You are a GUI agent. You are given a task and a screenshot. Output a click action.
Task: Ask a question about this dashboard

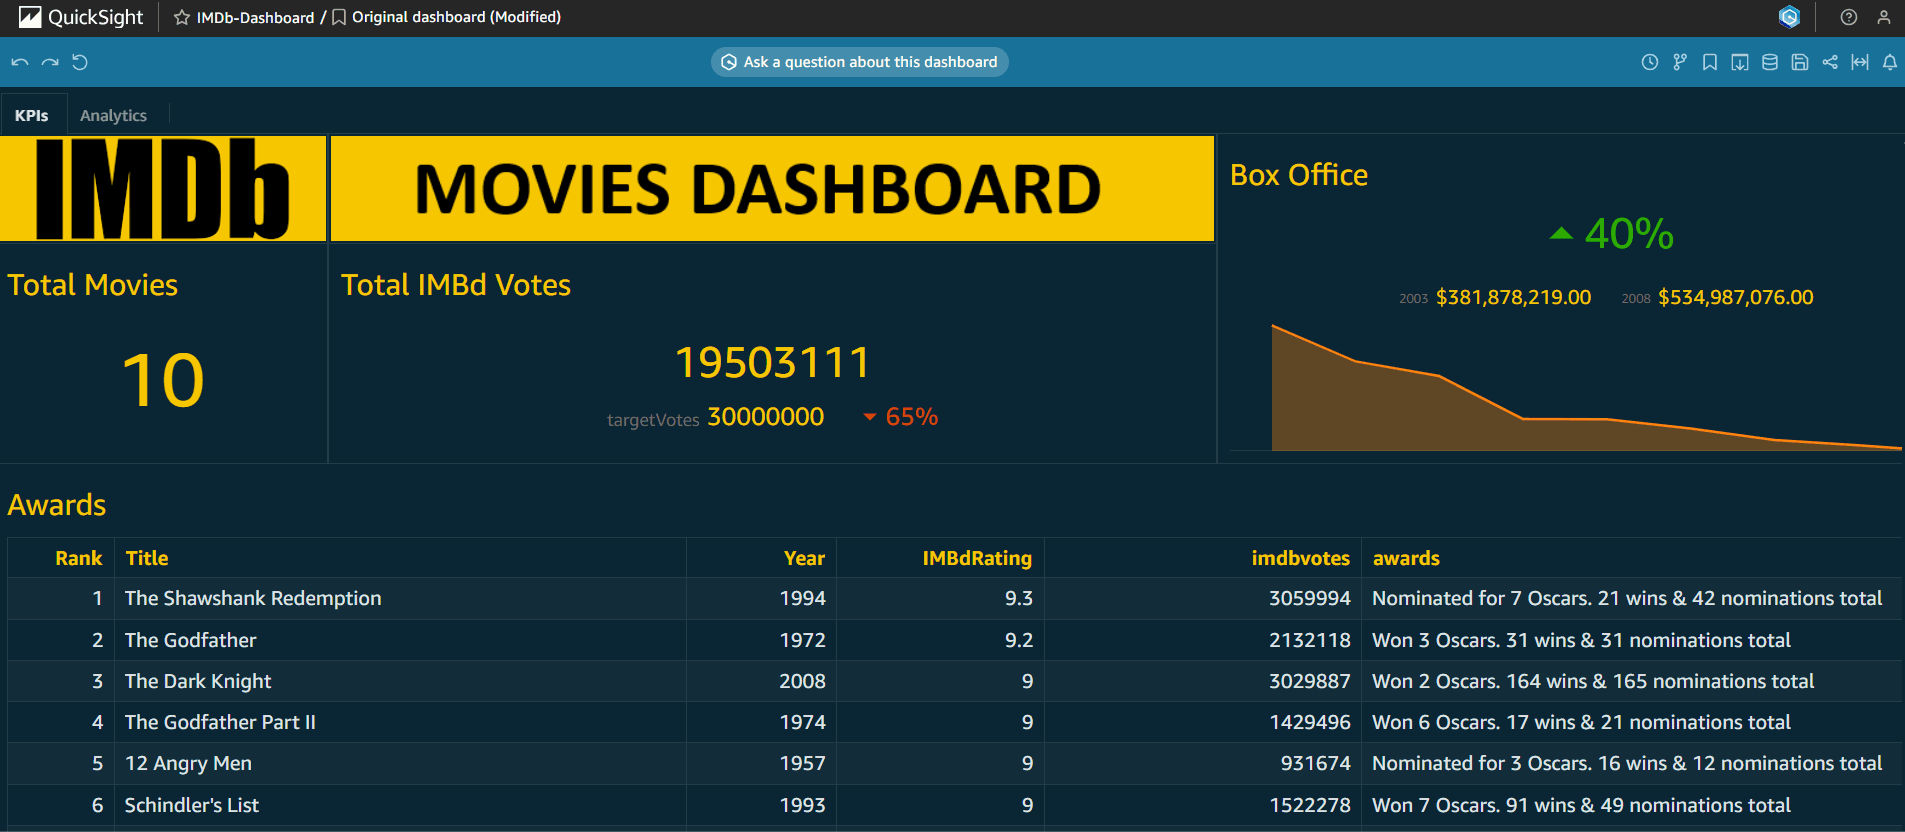click(860, 62)
